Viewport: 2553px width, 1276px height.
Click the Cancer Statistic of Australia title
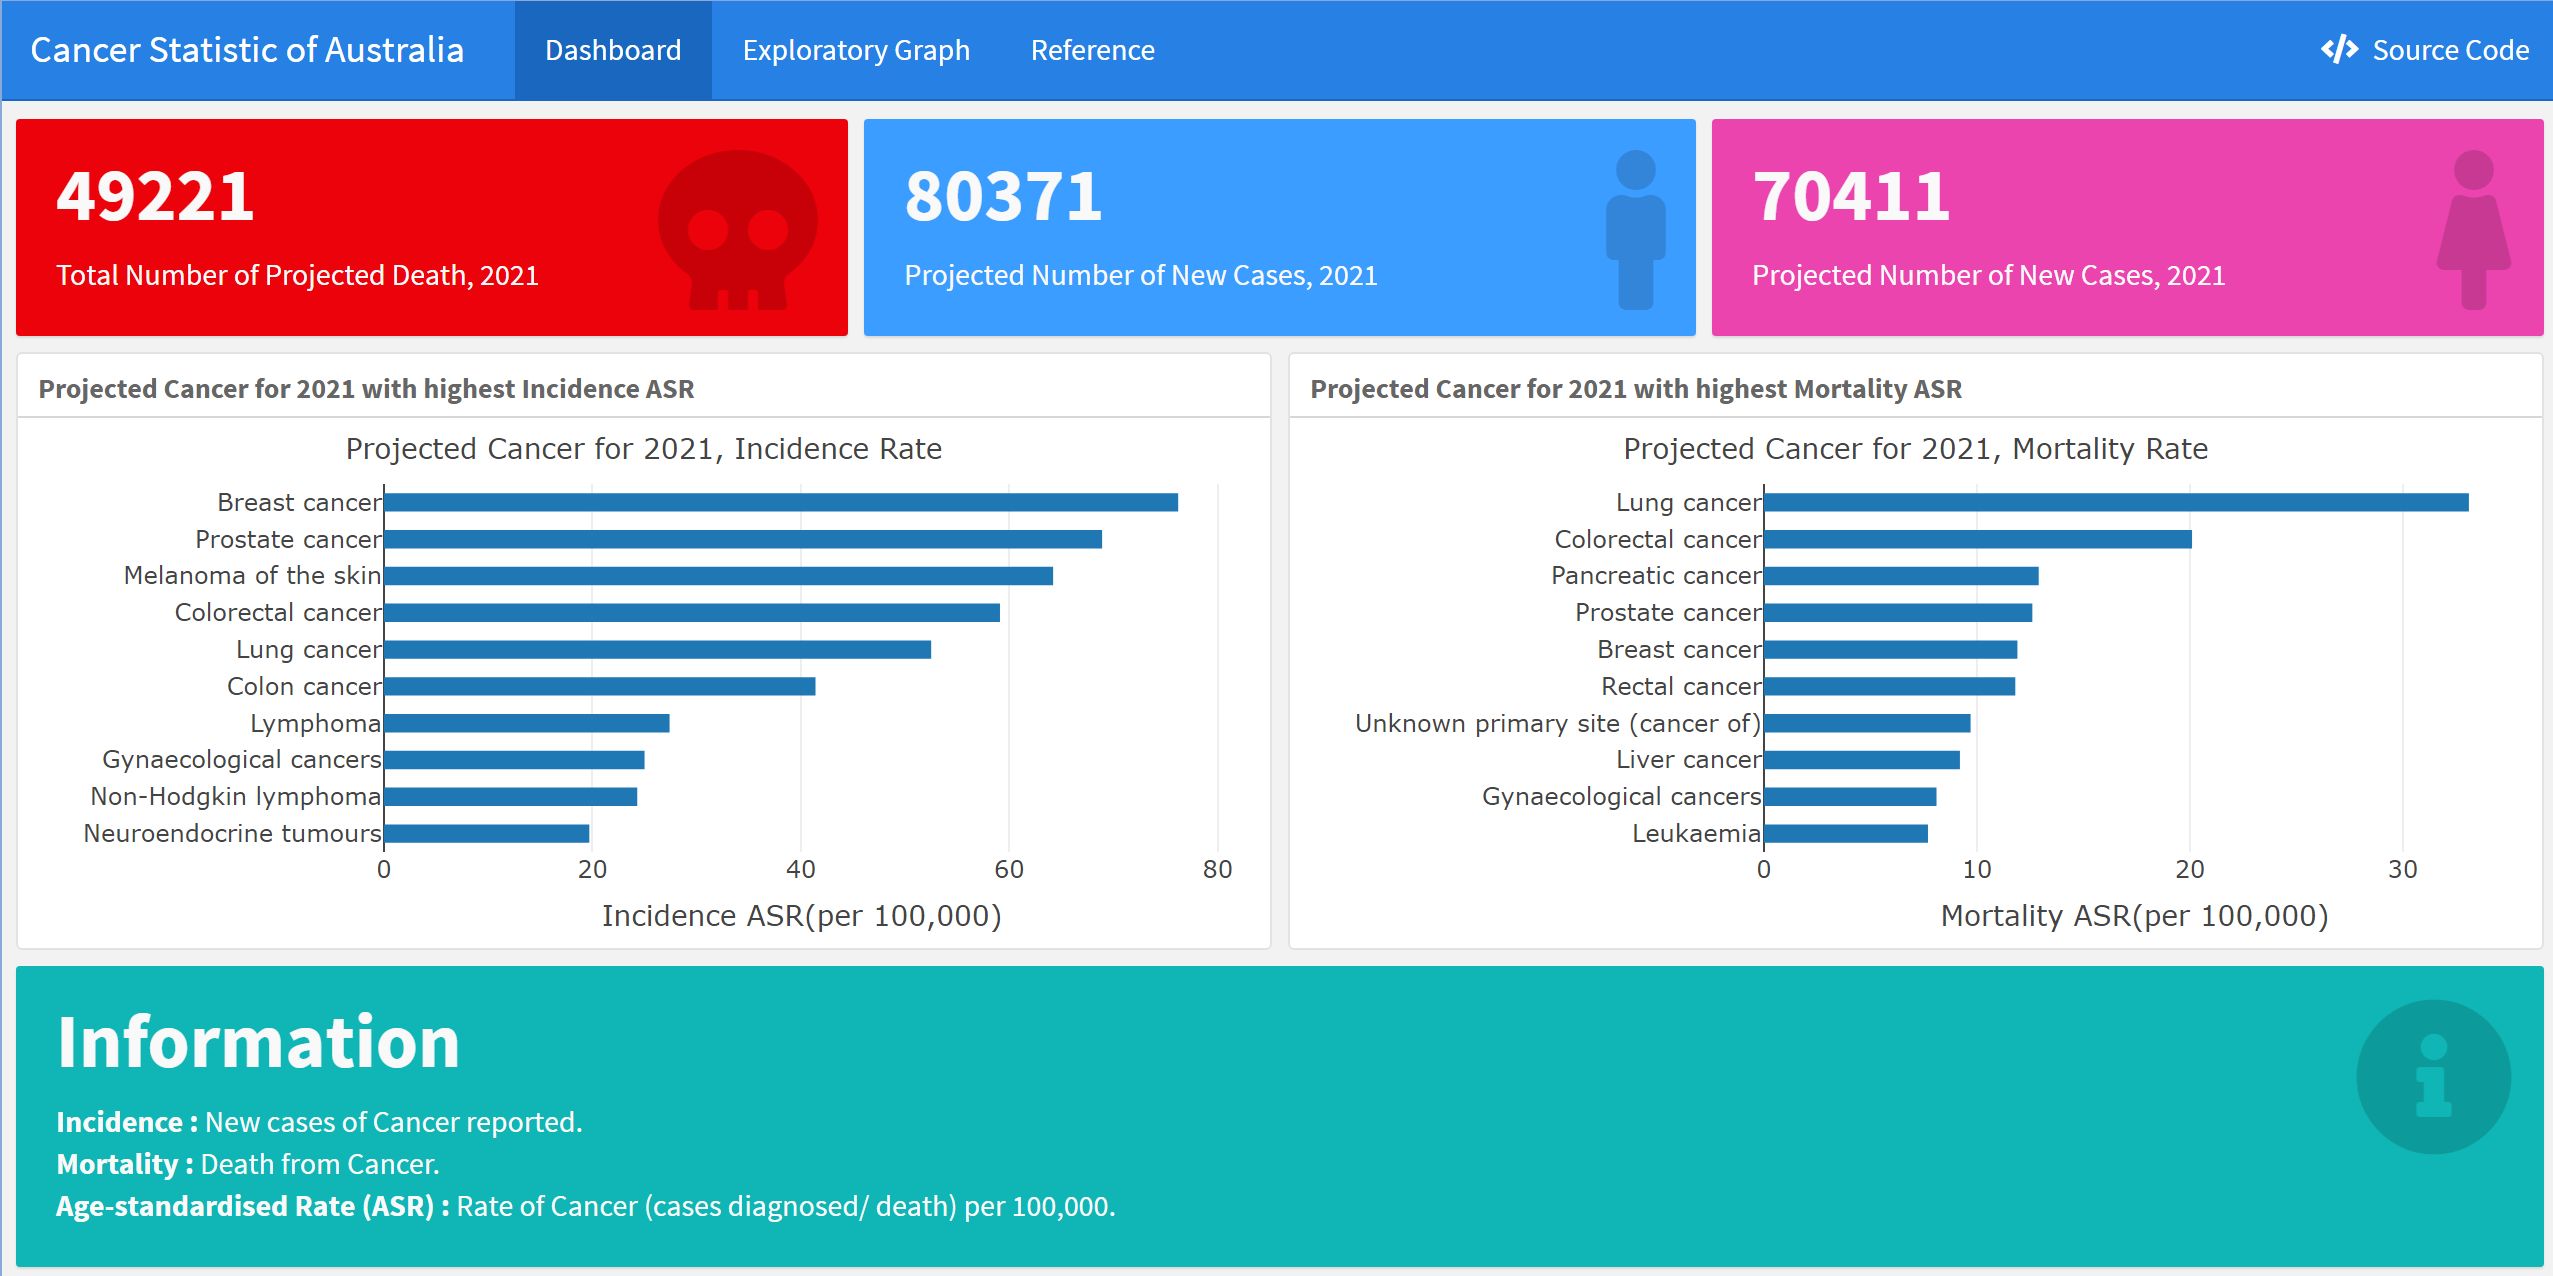(x=247, y=49)
